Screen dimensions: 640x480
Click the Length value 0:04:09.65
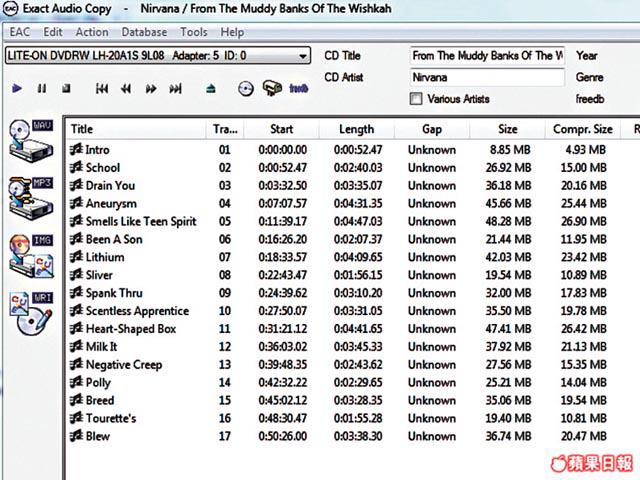[x=358, y=257]
